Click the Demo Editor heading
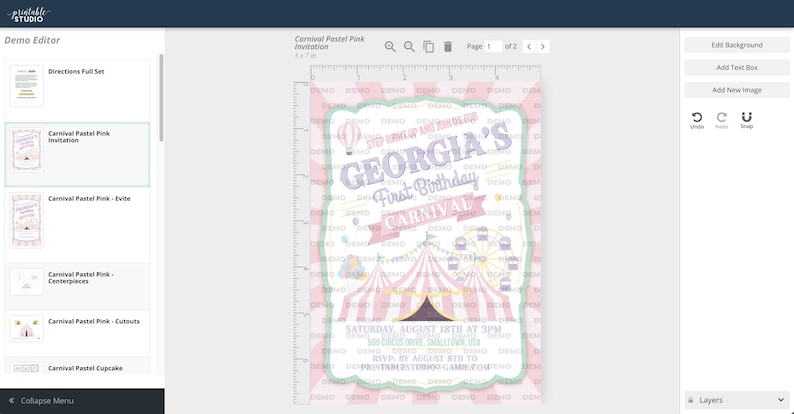The image size is (794, 414). pyautogui.click(x=32, y=40)
